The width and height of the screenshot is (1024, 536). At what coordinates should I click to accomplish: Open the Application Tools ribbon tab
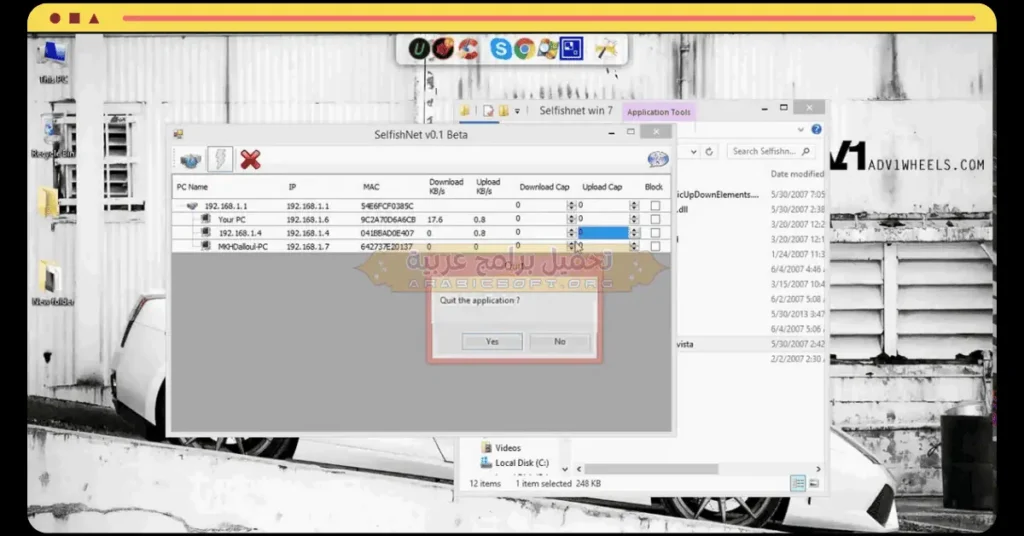(x=658, y=112)
